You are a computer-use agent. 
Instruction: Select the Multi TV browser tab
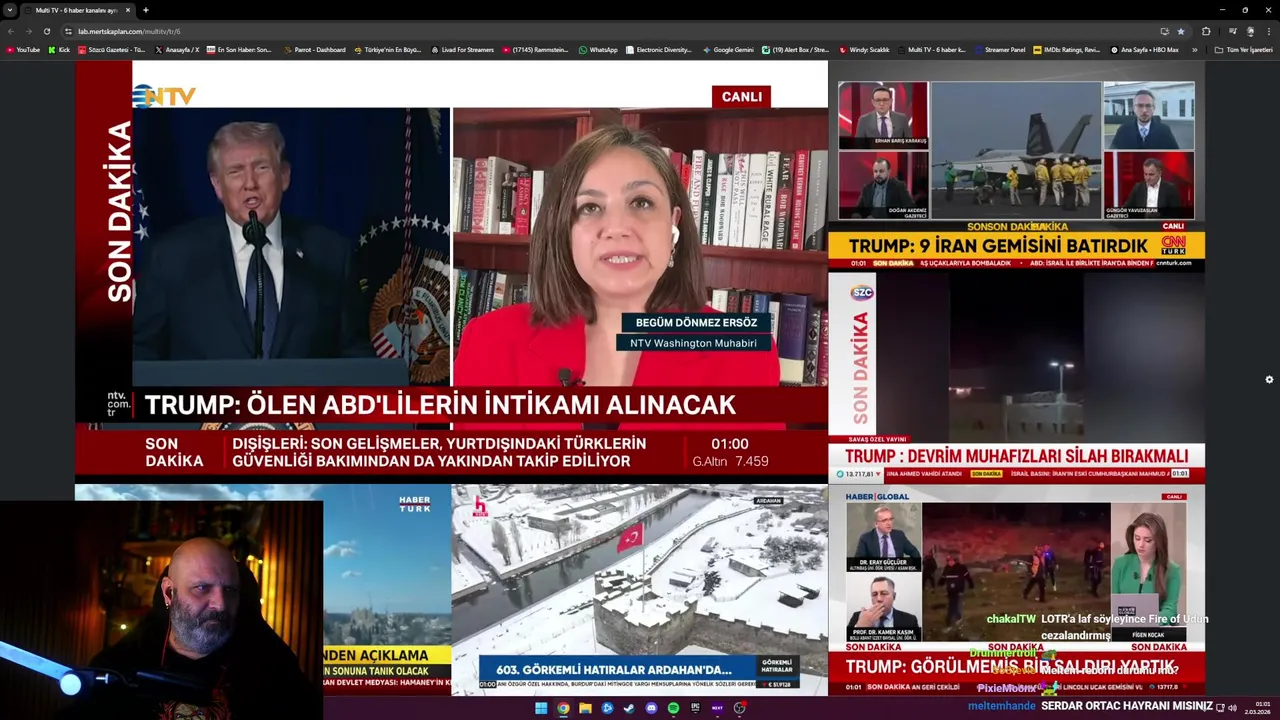[x=78, y=10]
